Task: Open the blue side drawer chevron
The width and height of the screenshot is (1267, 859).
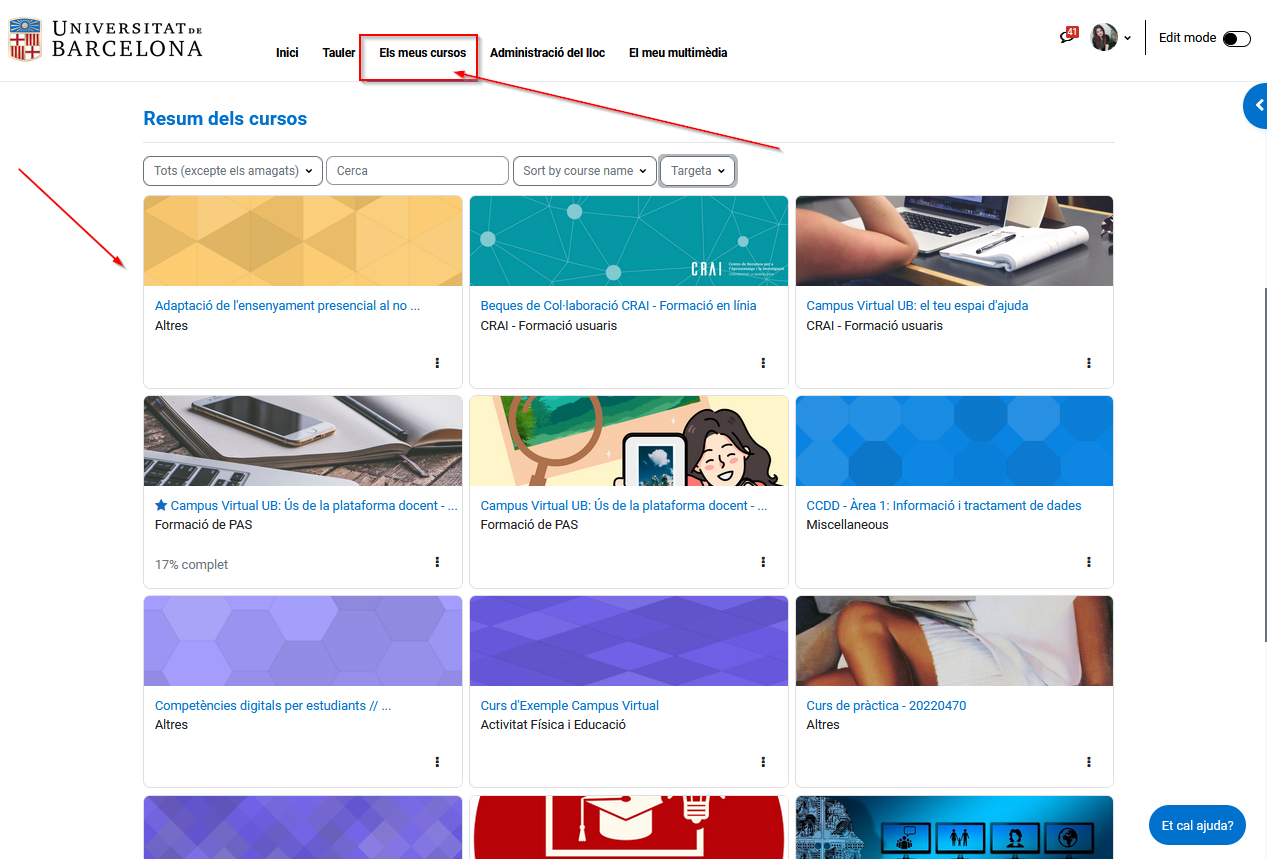Action: [1257, 105]
